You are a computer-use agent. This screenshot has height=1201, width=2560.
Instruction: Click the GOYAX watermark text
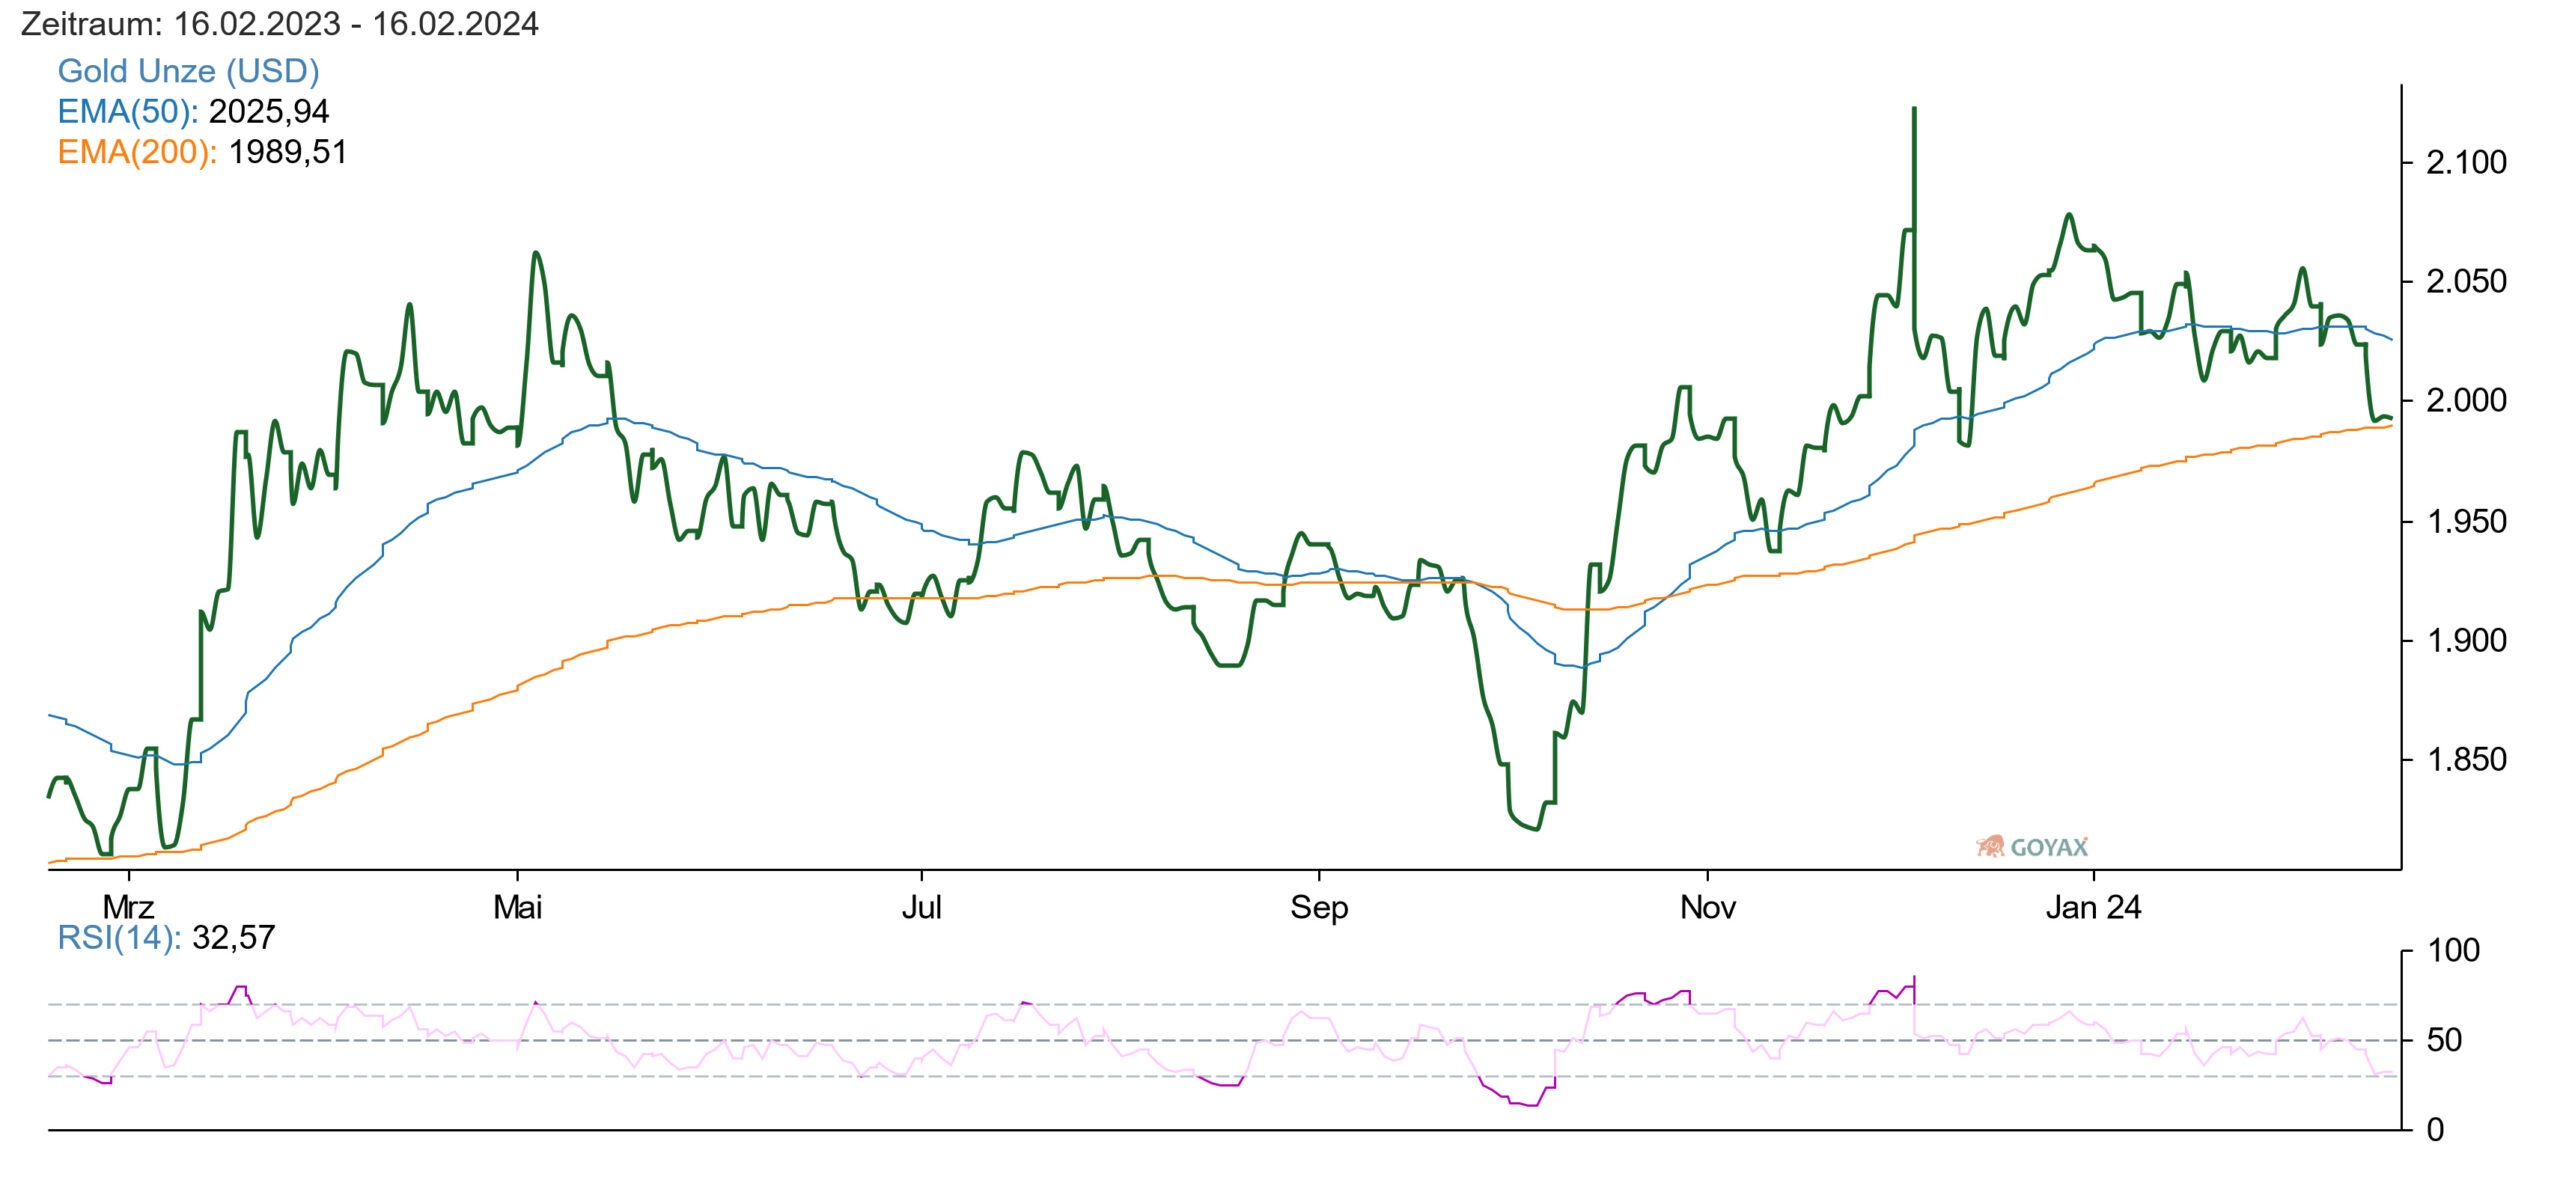coord(2049,848)
